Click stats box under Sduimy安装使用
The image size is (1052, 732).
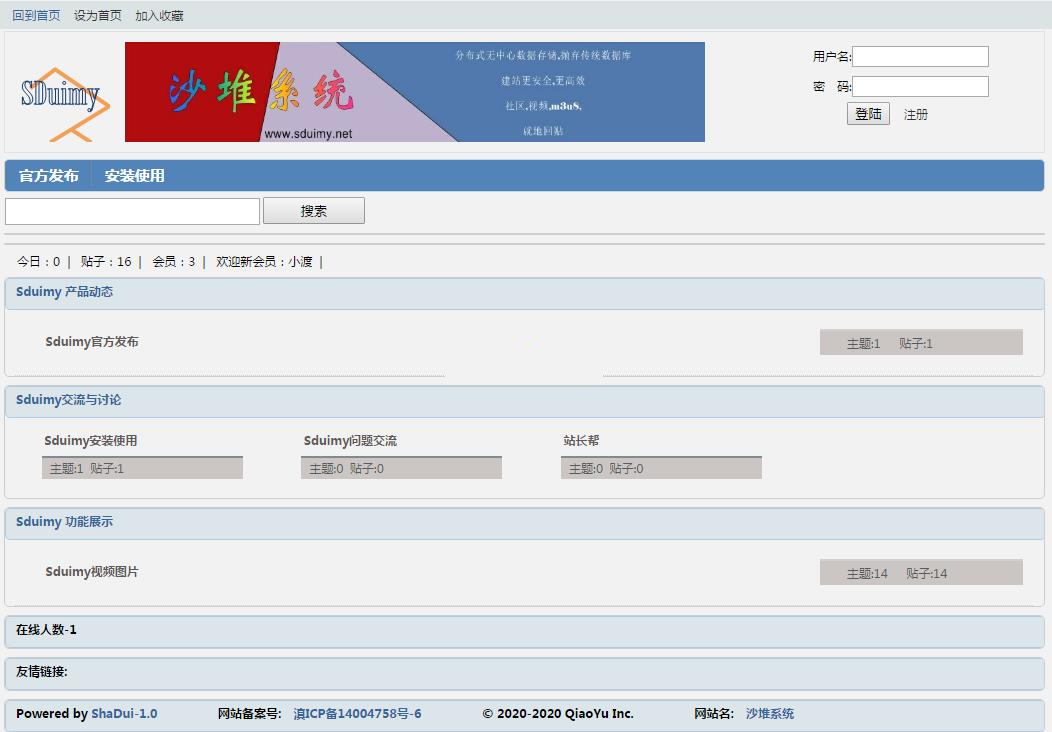click(x=142, y=468)
